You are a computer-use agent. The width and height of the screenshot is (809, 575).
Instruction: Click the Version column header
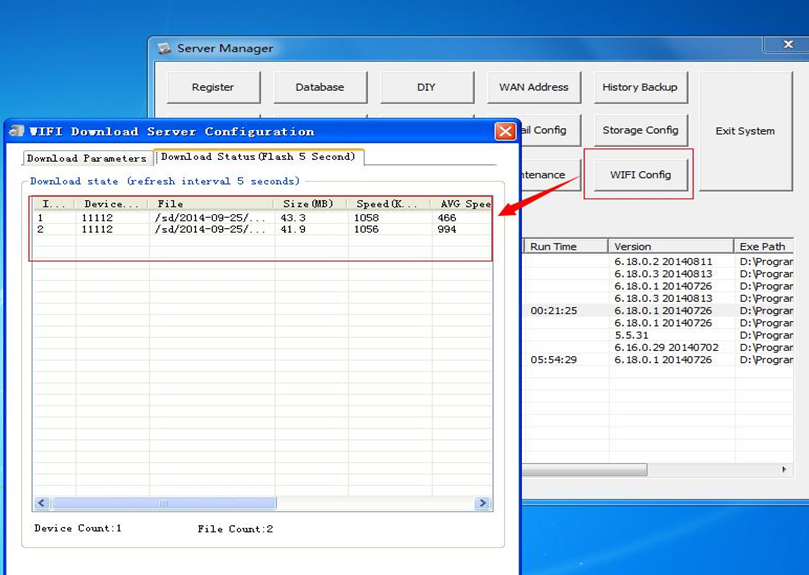[671, 246]
